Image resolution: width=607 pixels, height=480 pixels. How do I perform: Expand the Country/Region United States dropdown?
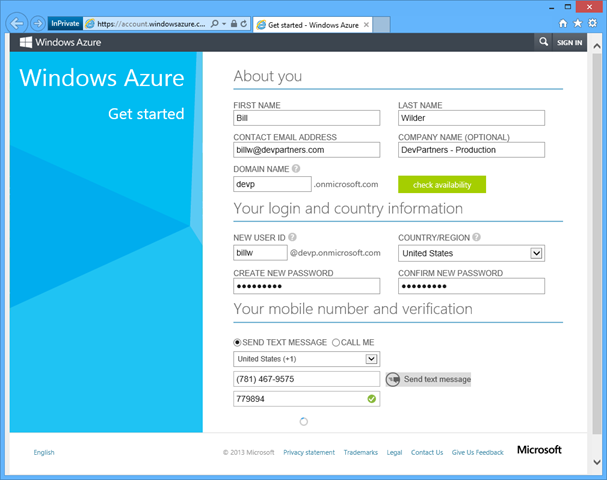point(537,253)
